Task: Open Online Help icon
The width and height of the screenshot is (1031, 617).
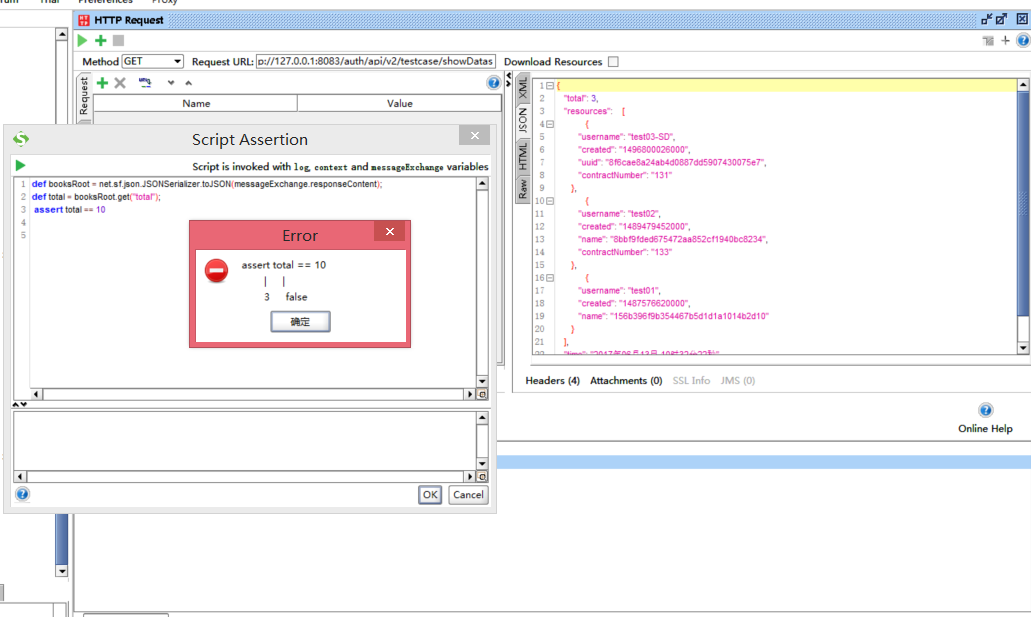Action: click(x=985, y=410)
